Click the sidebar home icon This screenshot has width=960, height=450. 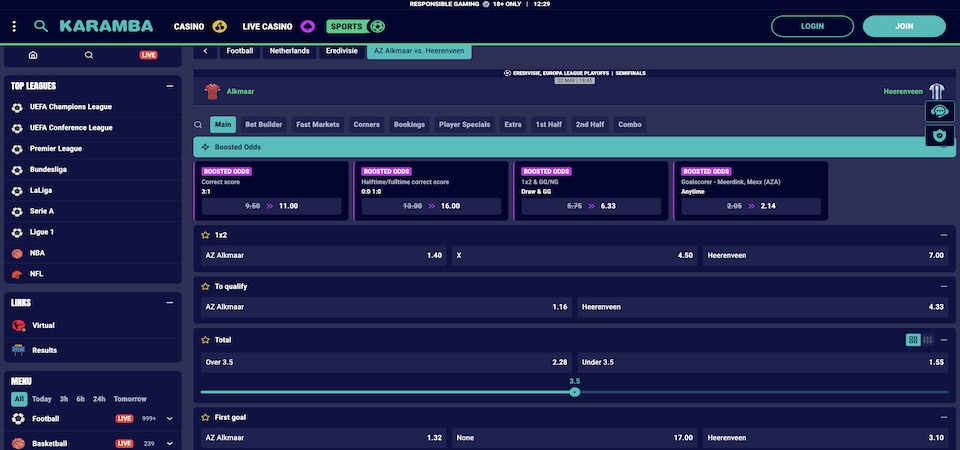coord(33,55)
